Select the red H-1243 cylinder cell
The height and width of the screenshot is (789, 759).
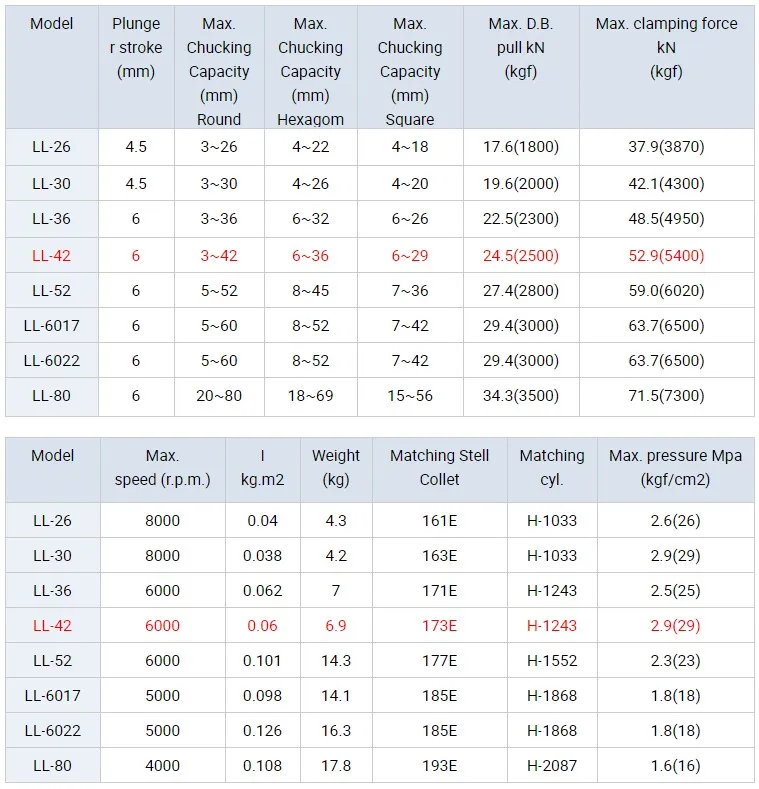tap(552, 625)
